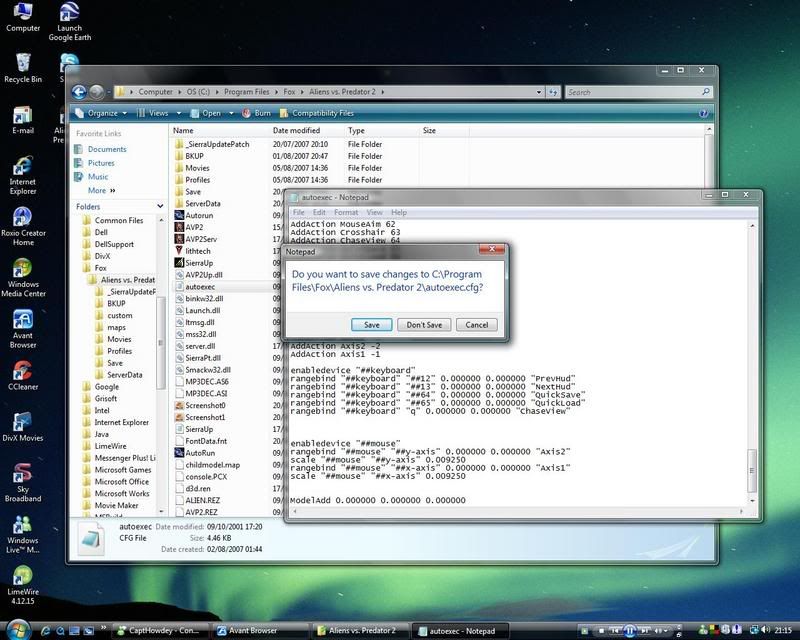Image resolution: width=800 pixels, height=640 pixels.
Task: Open Sky Broadband desktop shortcut
Action: [x=23, y=483]
